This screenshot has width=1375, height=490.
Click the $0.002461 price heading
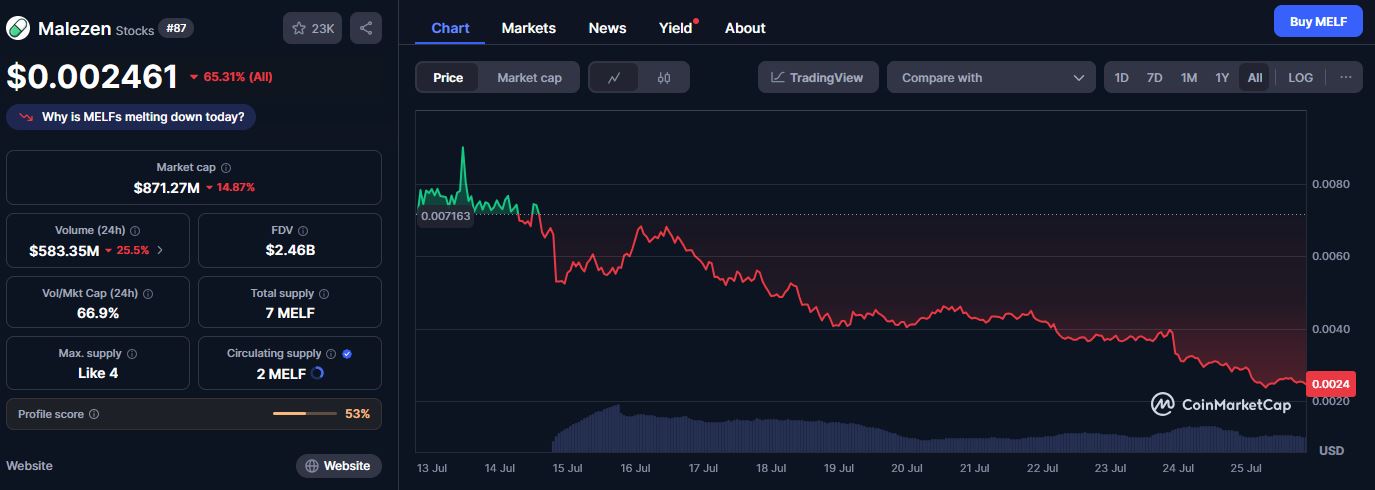tap(92, 76)
